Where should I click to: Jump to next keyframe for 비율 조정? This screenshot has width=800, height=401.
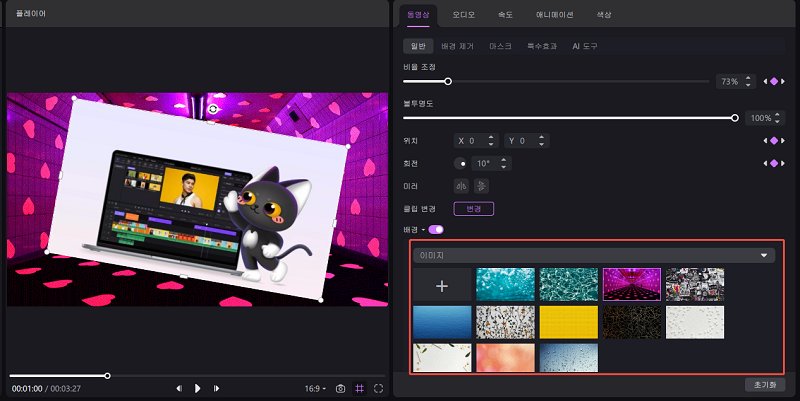pos(783,82)
